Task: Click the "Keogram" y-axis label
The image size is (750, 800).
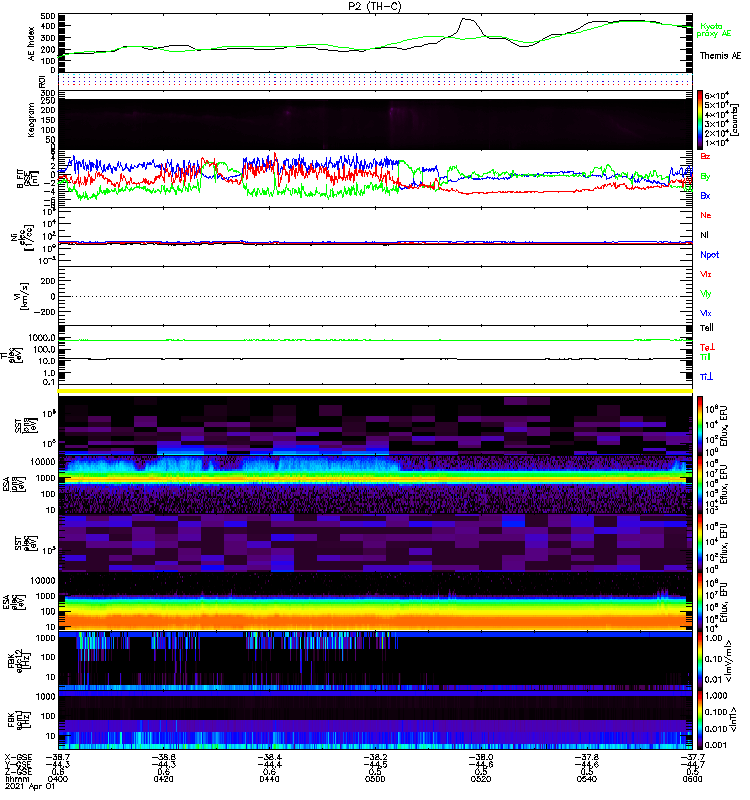Action: point(31,119)
